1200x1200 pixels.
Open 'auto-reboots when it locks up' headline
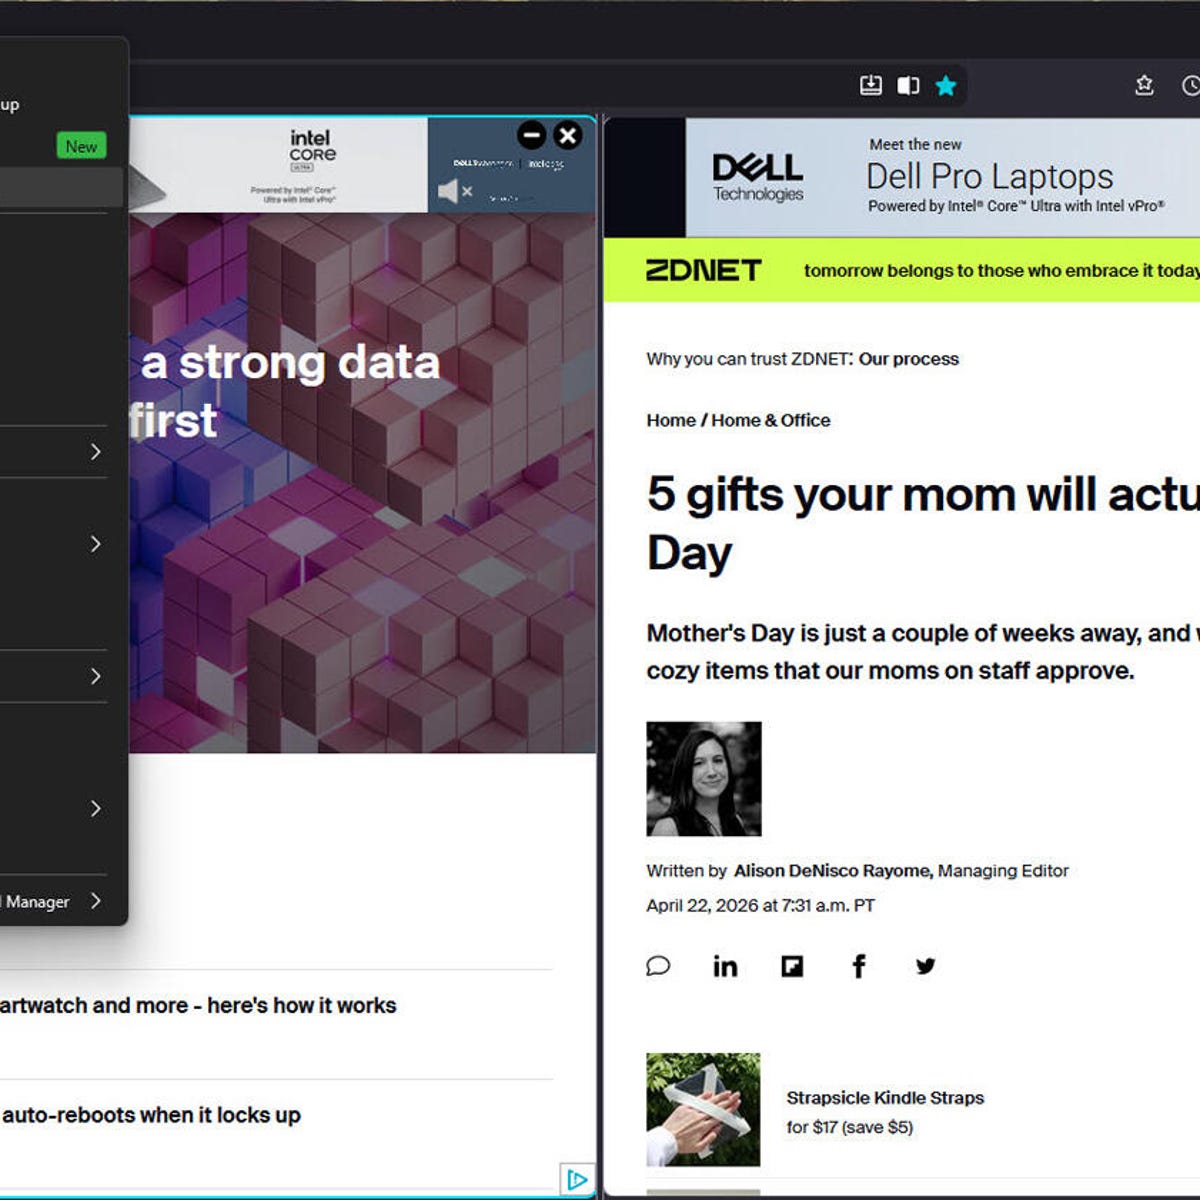coord(151,1115)
